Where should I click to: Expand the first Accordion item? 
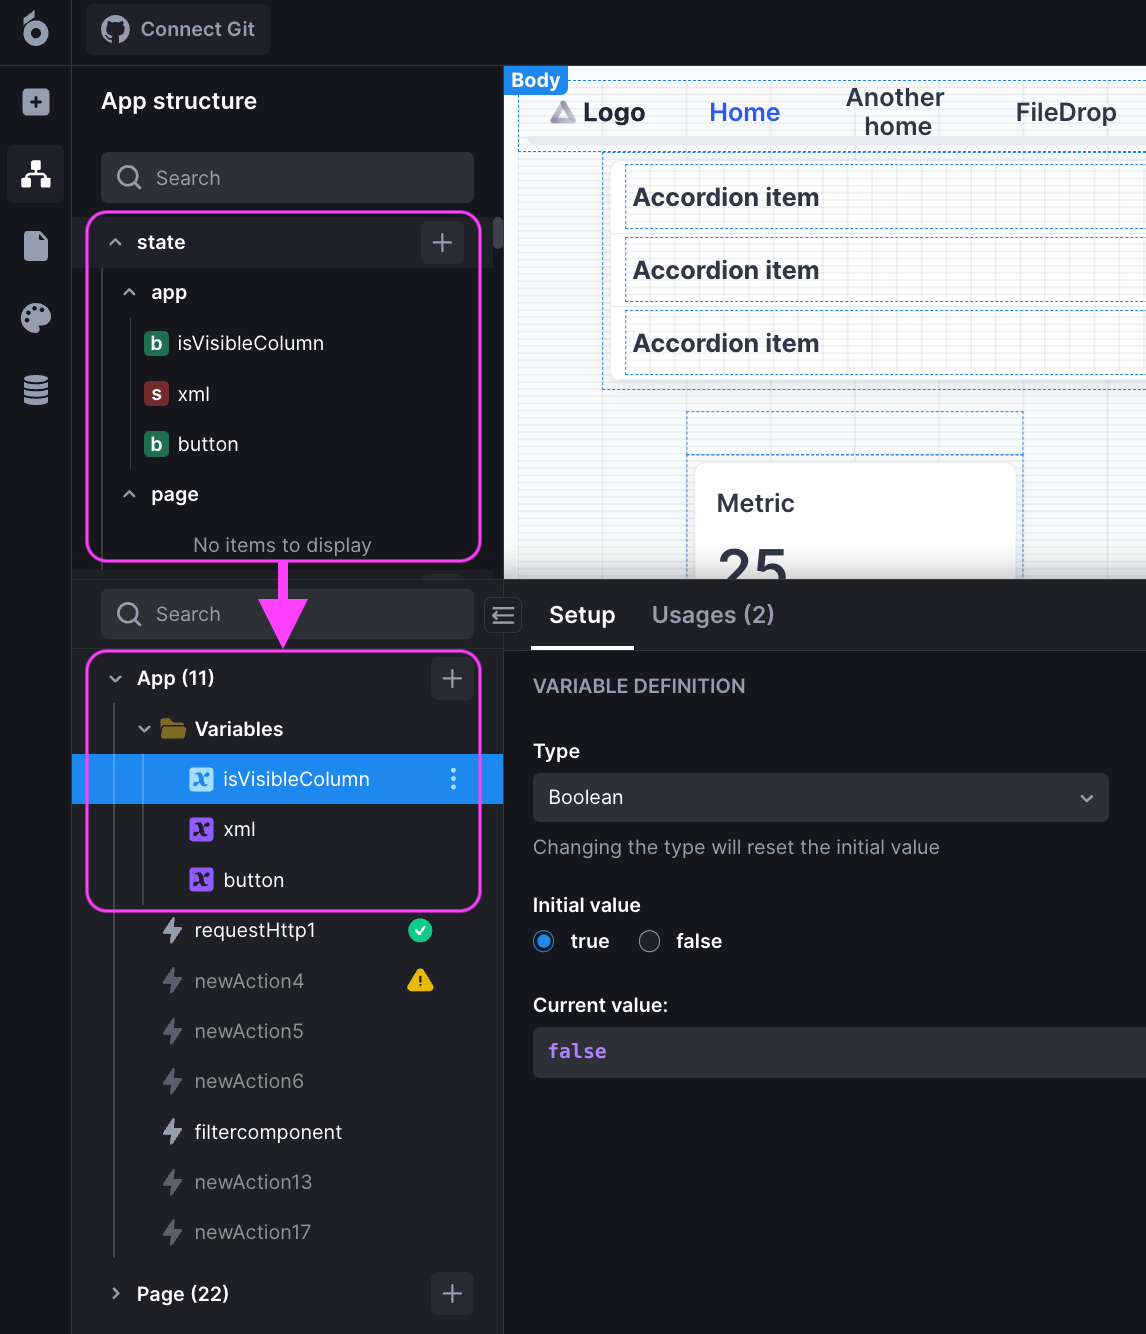885,197
